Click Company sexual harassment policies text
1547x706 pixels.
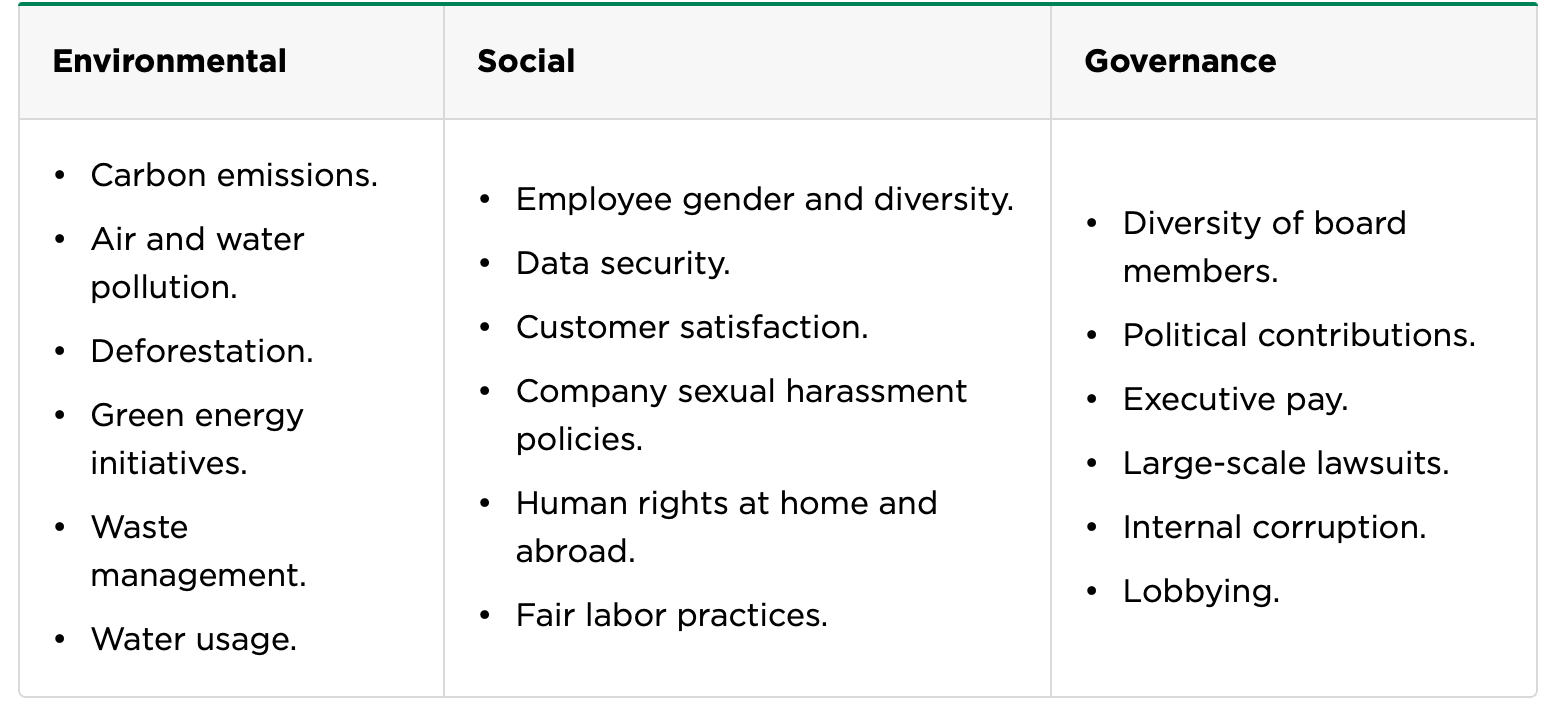point(740,414)
